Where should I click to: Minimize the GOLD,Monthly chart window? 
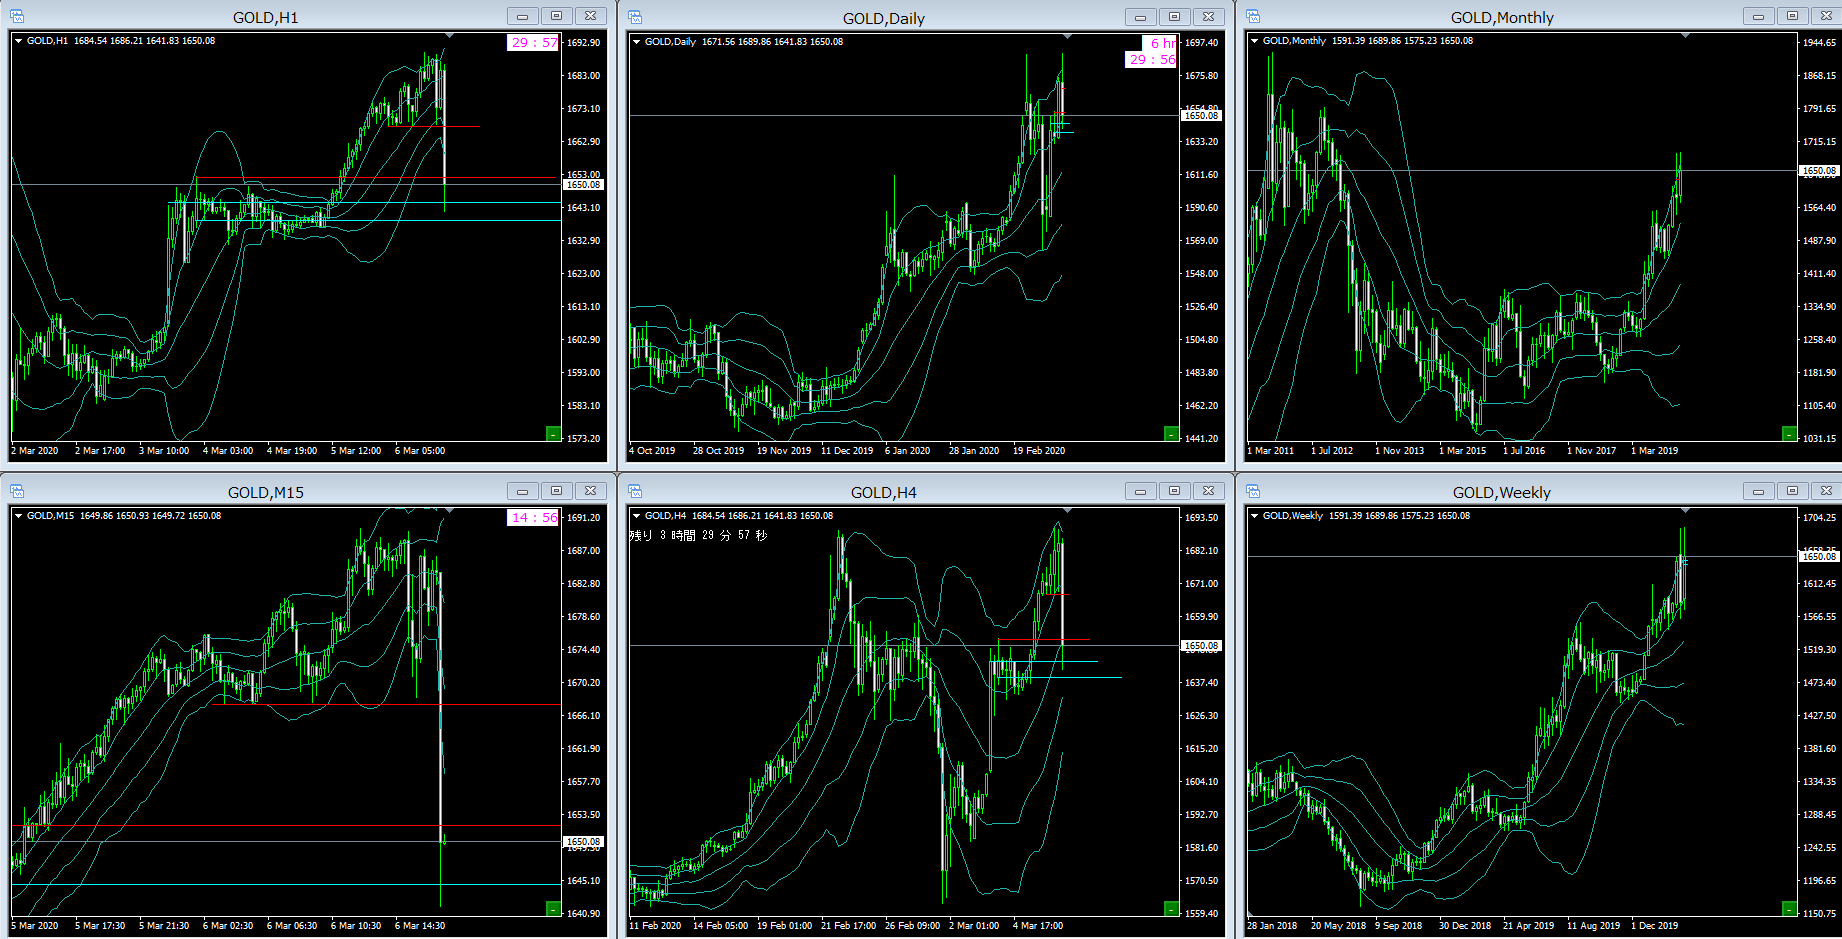pyautogui.click(x=1758, y=16)
